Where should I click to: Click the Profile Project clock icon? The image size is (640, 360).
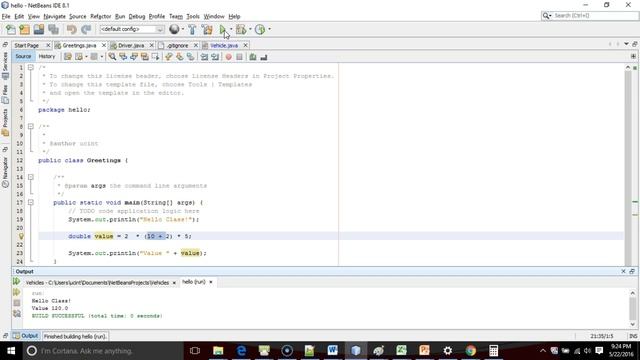click(x=260, y=29)
